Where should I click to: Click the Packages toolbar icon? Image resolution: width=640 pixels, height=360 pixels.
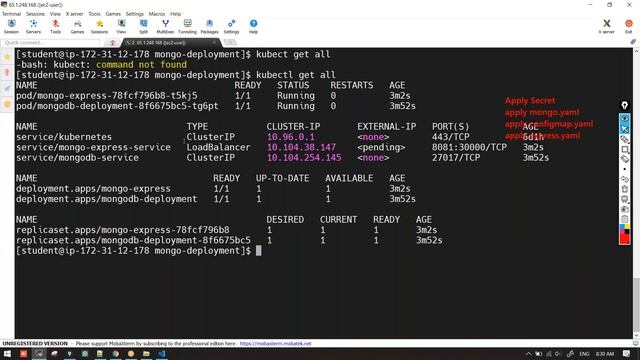click(x=209, y=27)
